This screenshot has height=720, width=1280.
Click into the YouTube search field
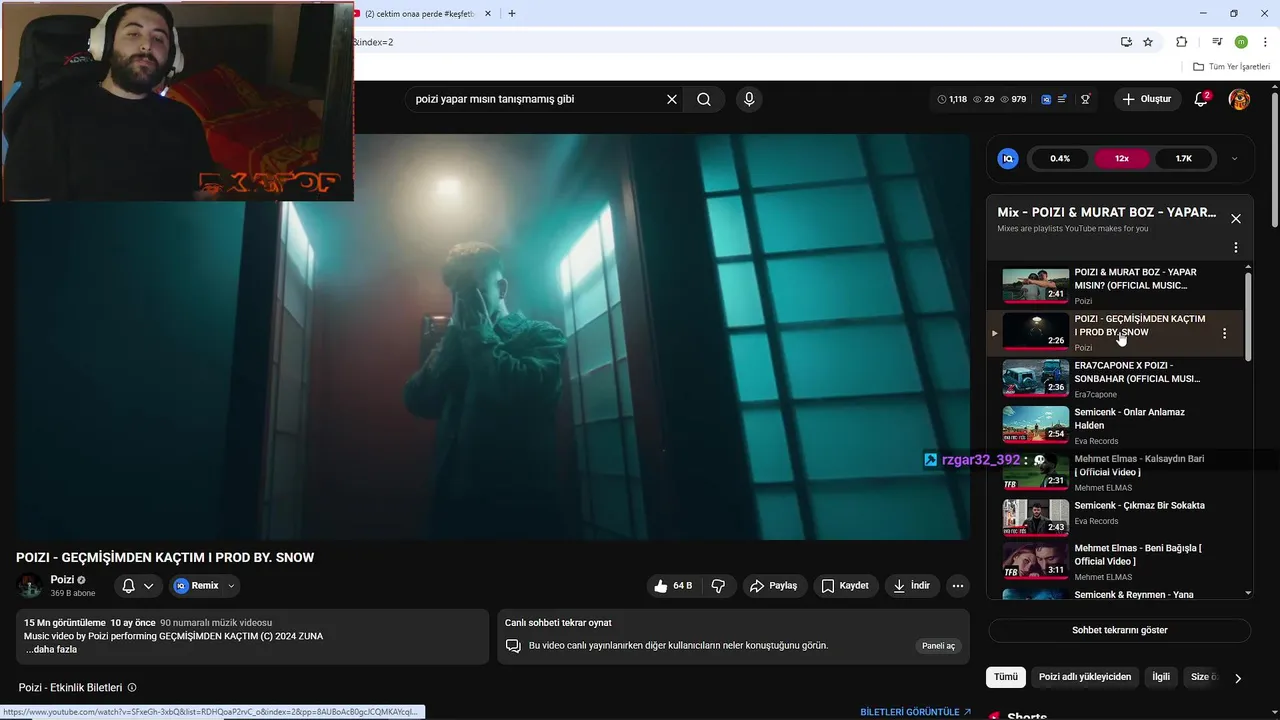(x=535, y=99)
